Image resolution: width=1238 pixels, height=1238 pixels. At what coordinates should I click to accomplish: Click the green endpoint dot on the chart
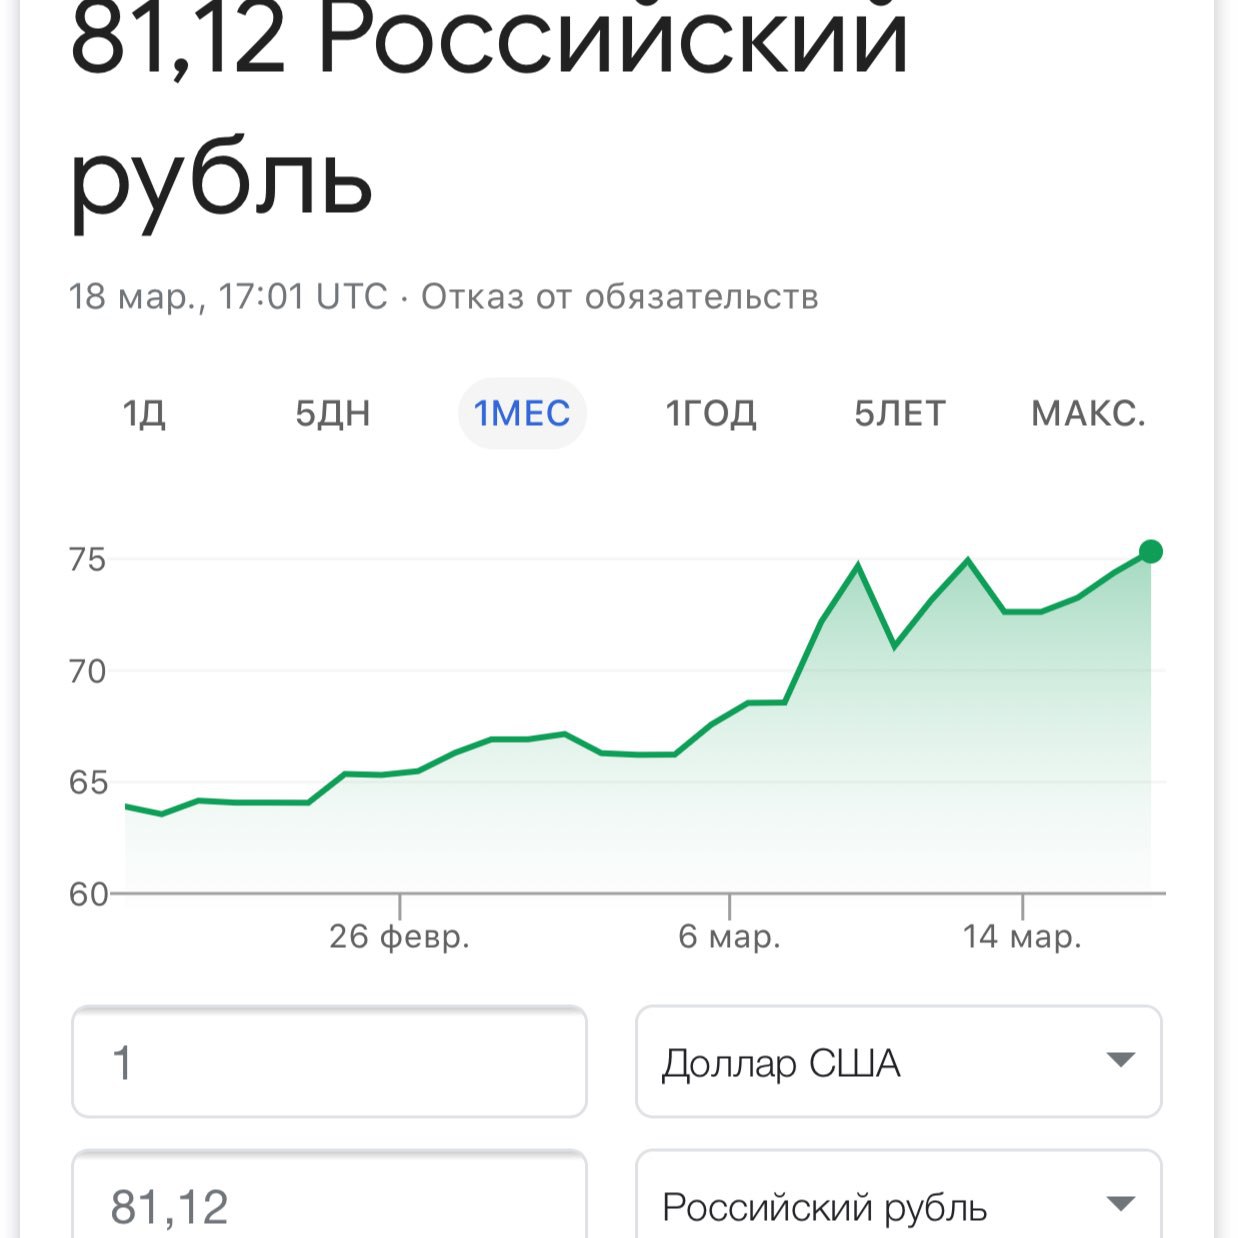[x=1151, y=551]
